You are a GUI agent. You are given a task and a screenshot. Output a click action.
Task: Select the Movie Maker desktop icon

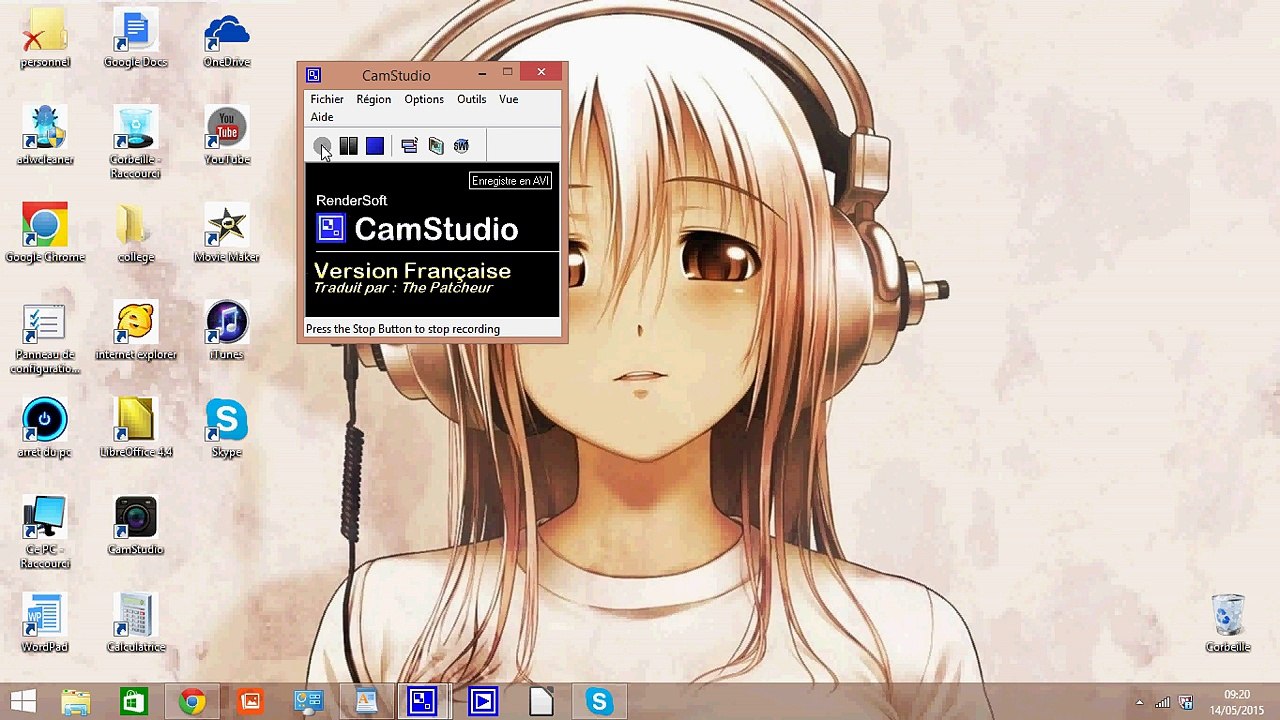[x=226, y=233]
